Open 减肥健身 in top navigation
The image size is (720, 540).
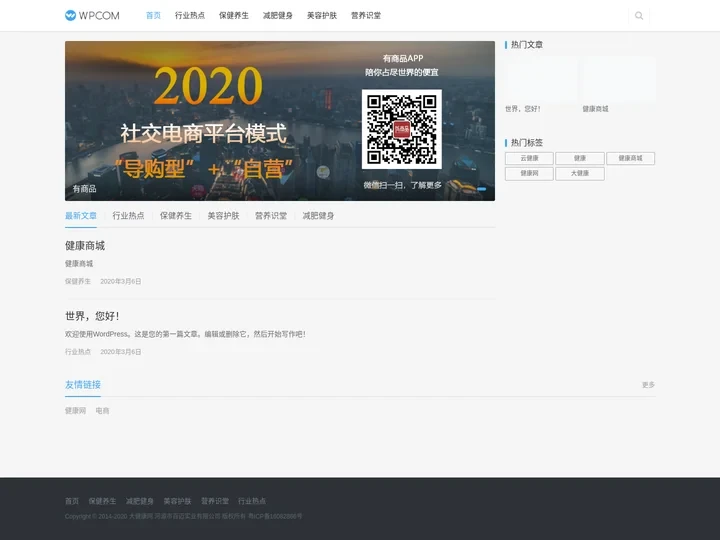pyautogui.click(x=278, y=16)
